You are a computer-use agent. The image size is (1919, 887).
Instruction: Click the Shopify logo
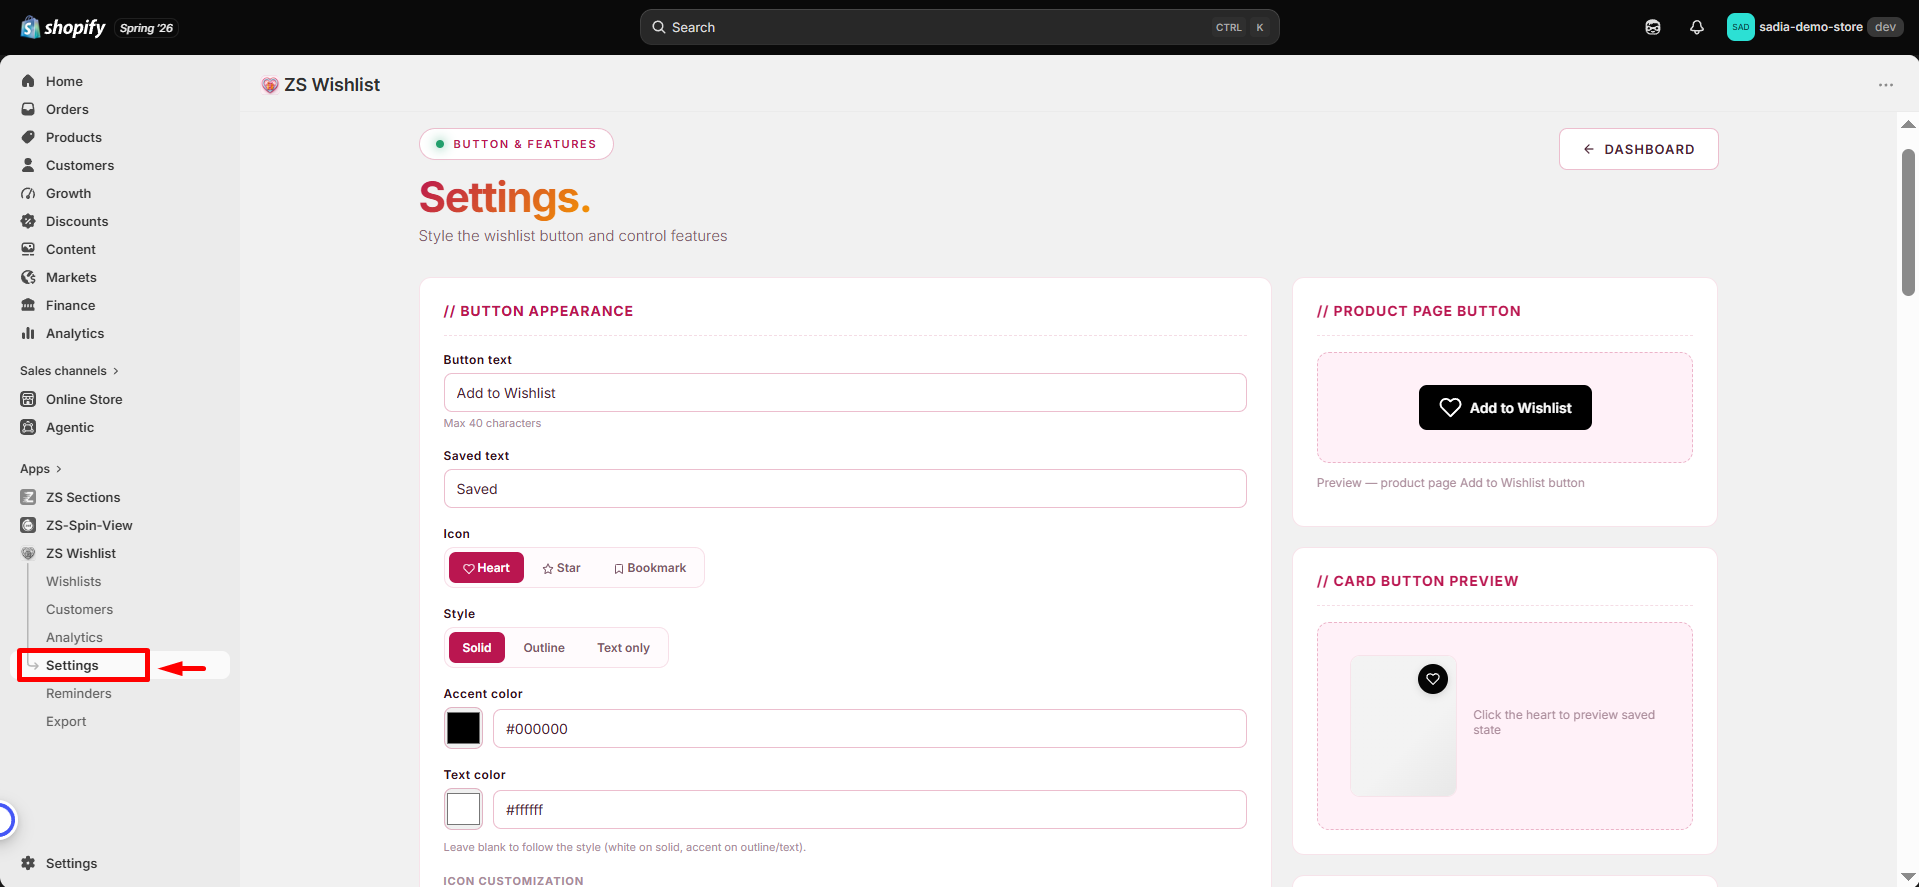tap(63, 27)
